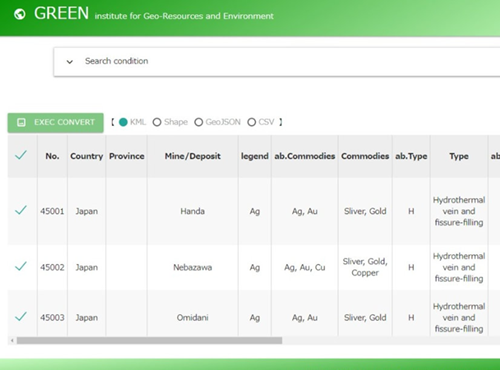Click the Ag legend cell for Nebazawa
This screenshot has width=500, height=370.
tap(255, 267)
